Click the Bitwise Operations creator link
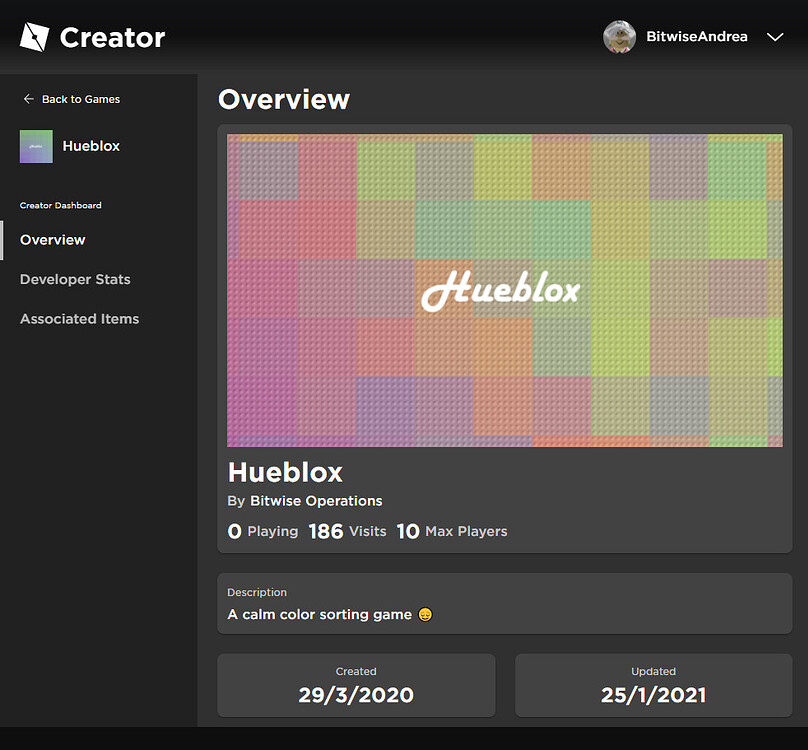This screenshot has width=808, height=750. 316,501
